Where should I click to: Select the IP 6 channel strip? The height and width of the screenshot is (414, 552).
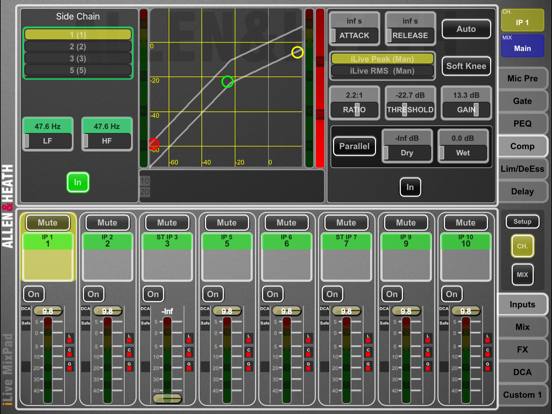(286, 256)
